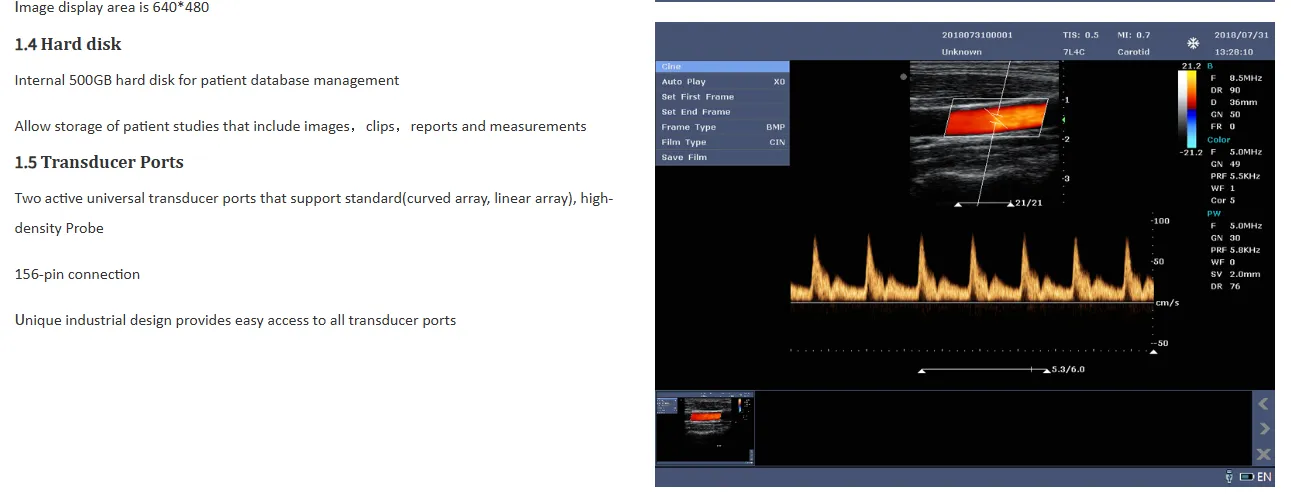This screenshot has height=494, width=1291.
Task: Choose Set First Frame menu entry
Action: click(x=722, y=97)
